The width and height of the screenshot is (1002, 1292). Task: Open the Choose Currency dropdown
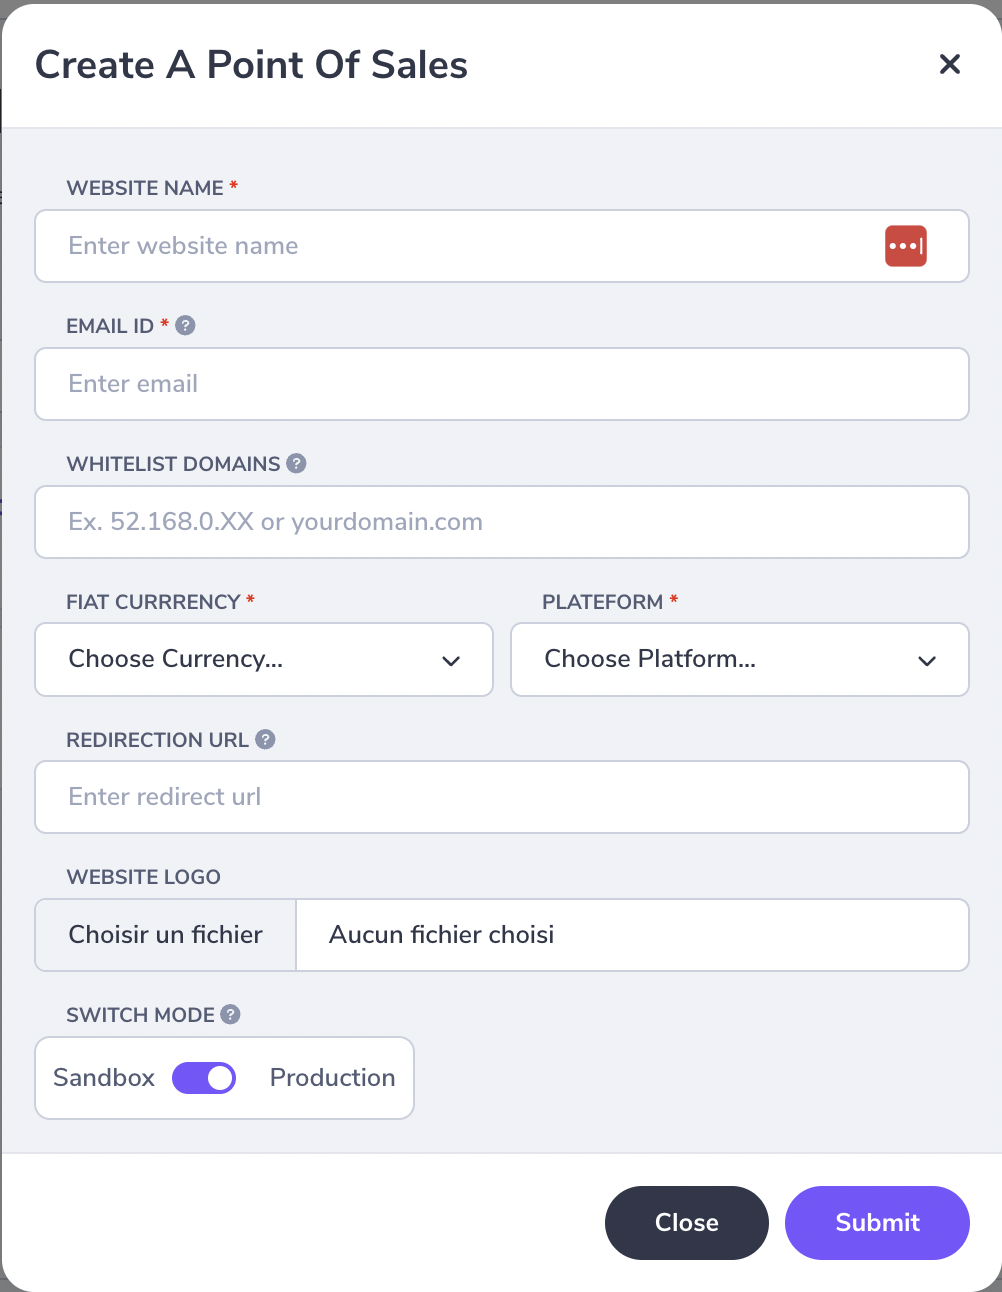pos(264,660)
